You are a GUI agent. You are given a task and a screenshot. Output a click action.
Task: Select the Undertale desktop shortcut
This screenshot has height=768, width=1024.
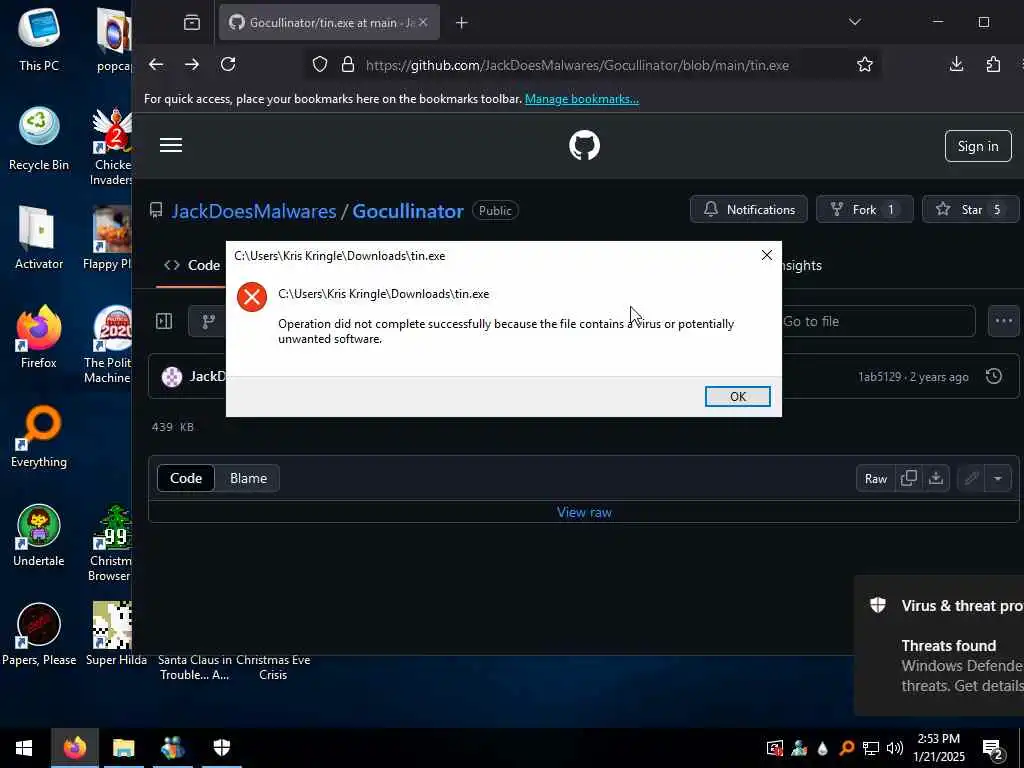(39, 536)
